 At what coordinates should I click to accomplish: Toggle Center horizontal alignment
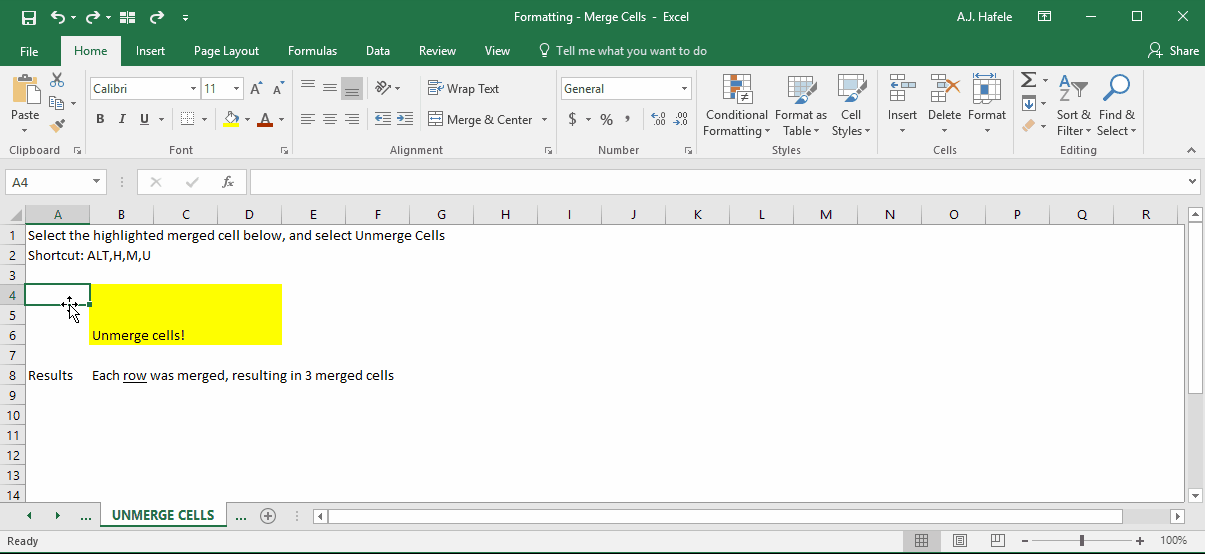330,119
